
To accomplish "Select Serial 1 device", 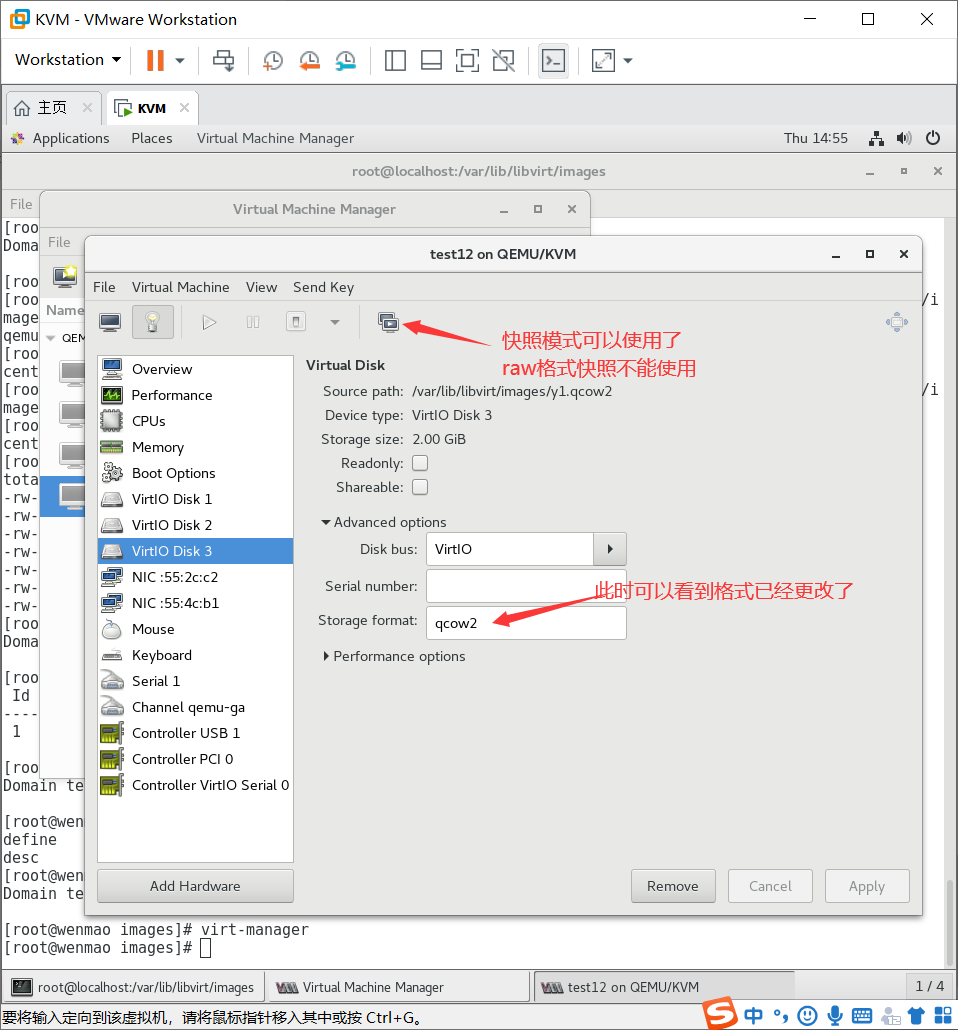I will [195, 681].
